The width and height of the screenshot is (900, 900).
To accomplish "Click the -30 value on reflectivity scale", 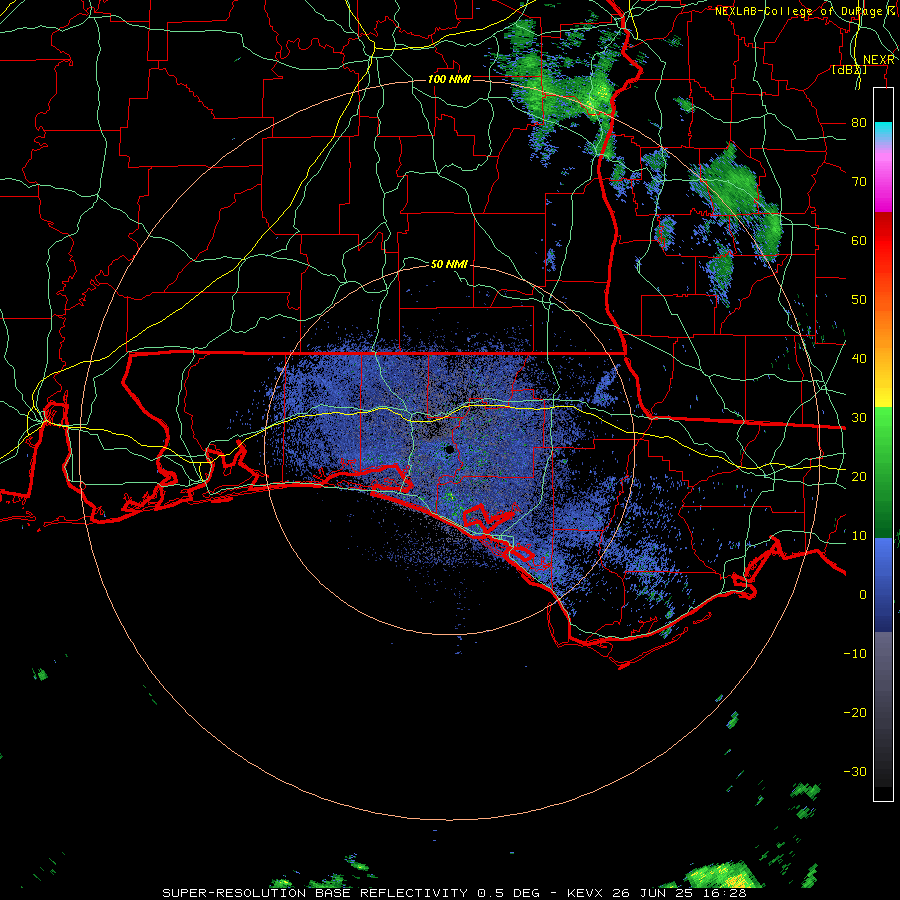I will click(855, 771).
